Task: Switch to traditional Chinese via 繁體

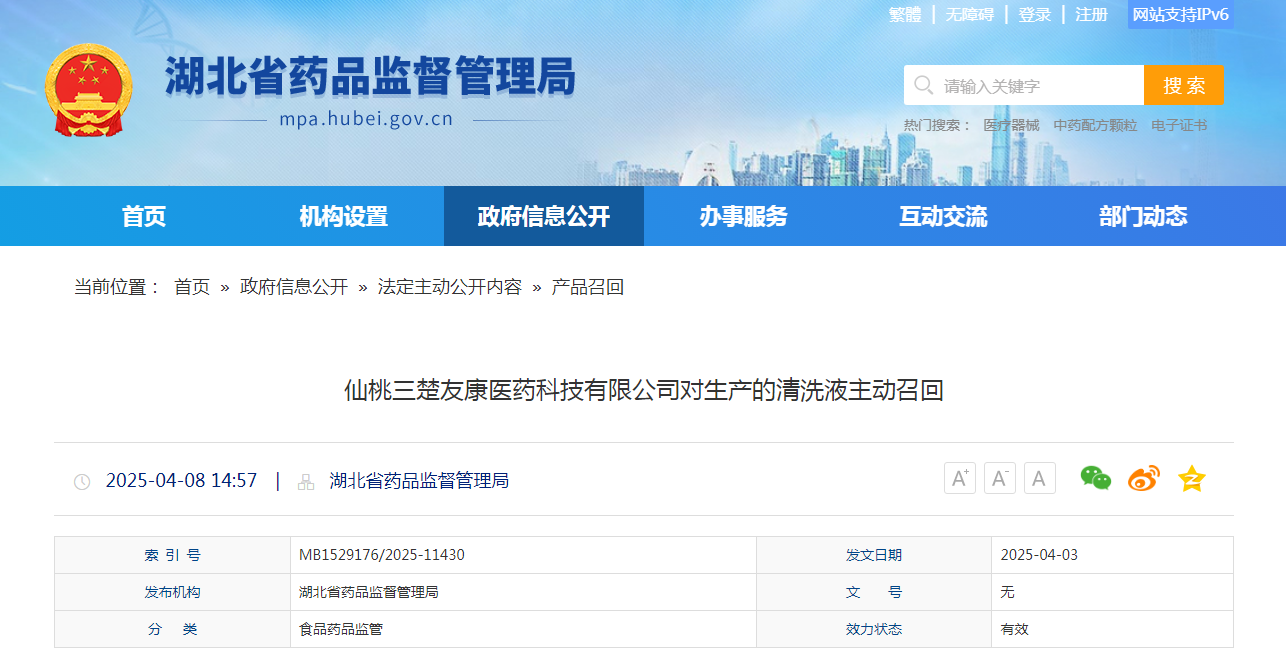Action: pyautogui.click(x=905, y=14)
